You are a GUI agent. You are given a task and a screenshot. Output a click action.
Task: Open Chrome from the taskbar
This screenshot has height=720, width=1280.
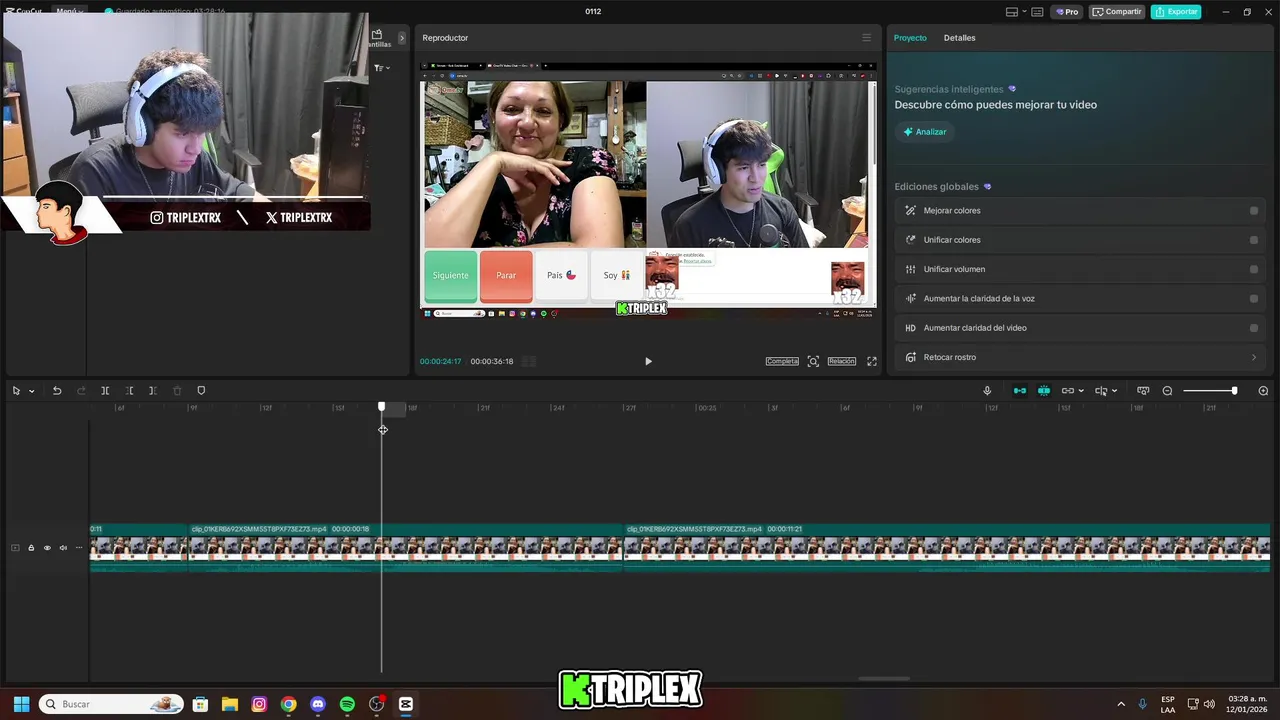[288, 704]
